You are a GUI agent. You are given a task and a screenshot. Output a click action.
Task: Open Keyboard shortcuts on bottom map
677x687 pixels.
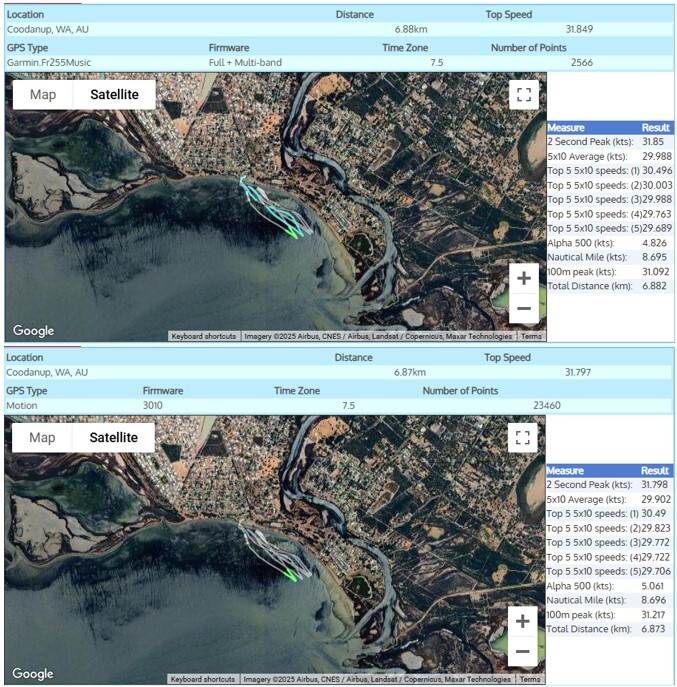click(x=203, y=680)
